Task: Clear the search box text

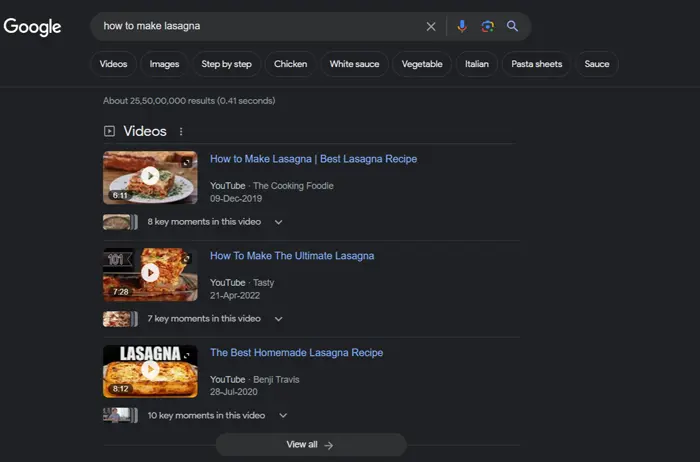Action: tap(431, 27)
